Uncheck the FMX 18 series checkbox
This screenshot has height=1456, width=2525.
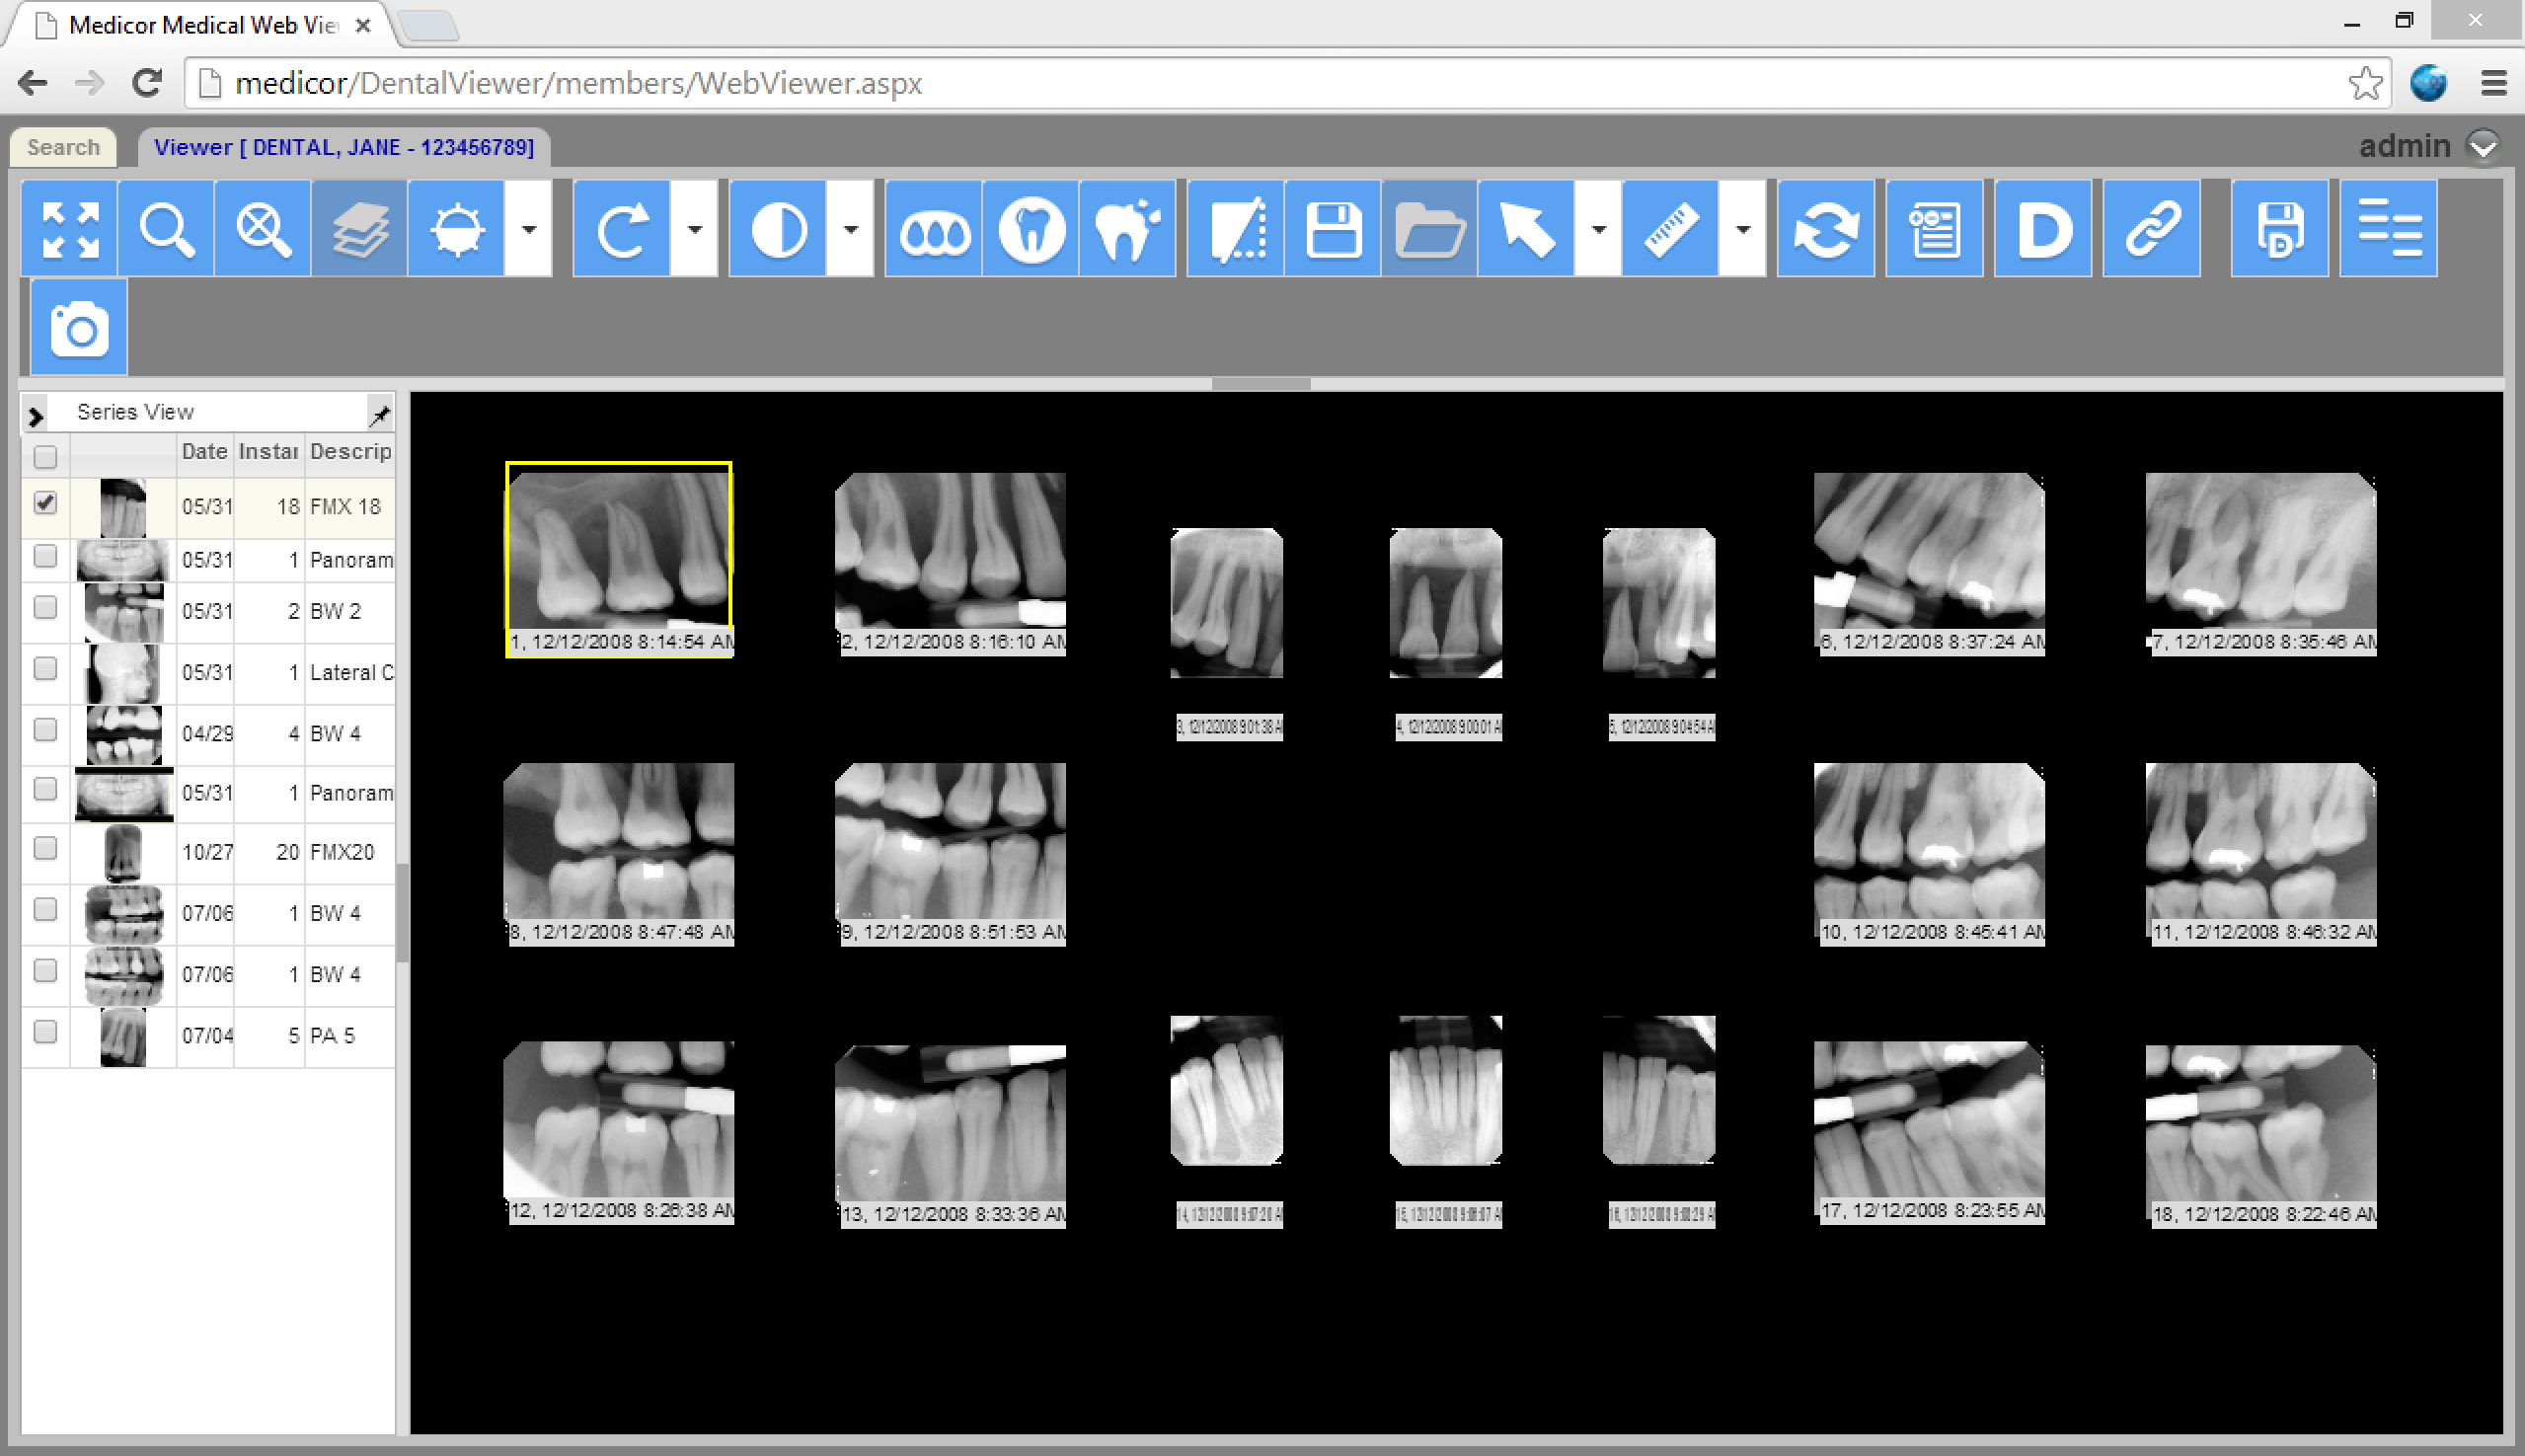[45, 503]
